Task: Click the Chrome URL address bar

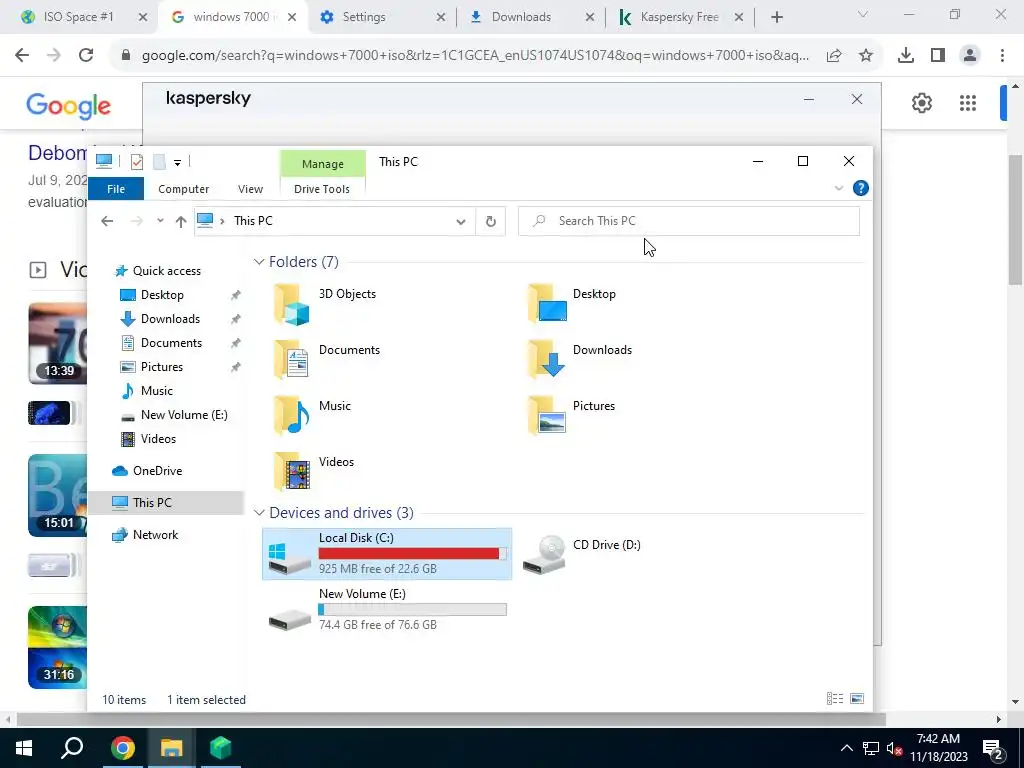Action: click(474, 56)
